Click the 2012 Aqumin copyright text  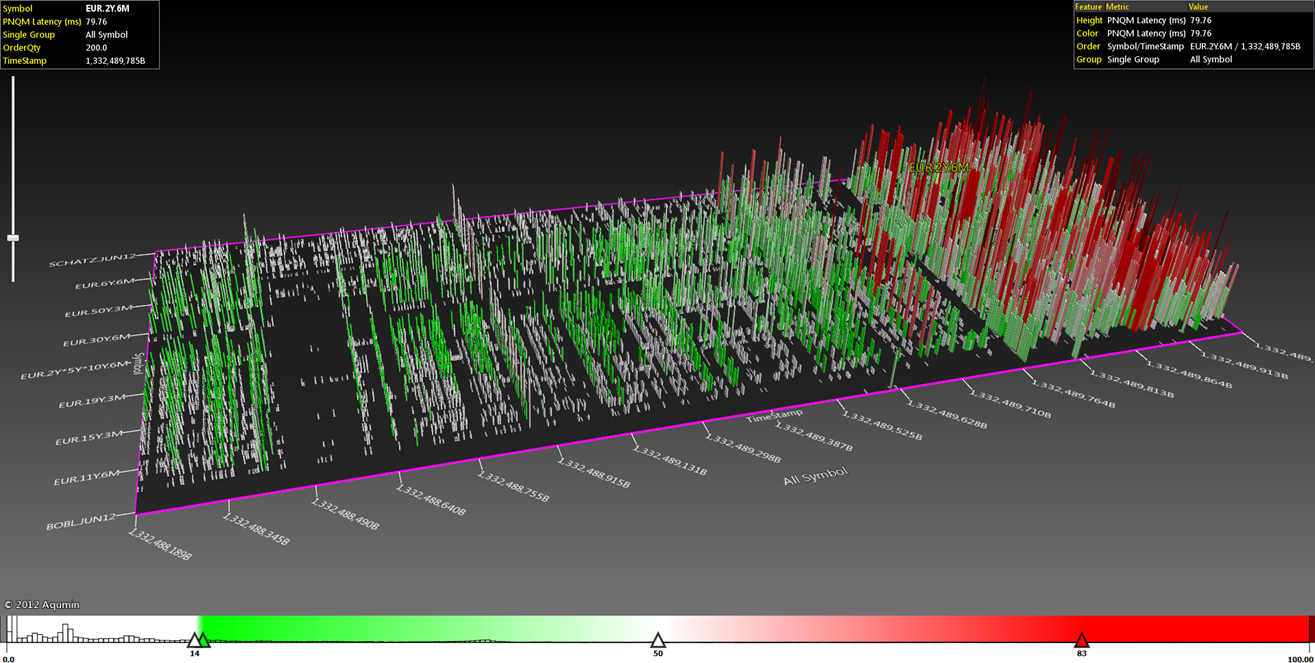pyautogui.click(x=41, y=604)
